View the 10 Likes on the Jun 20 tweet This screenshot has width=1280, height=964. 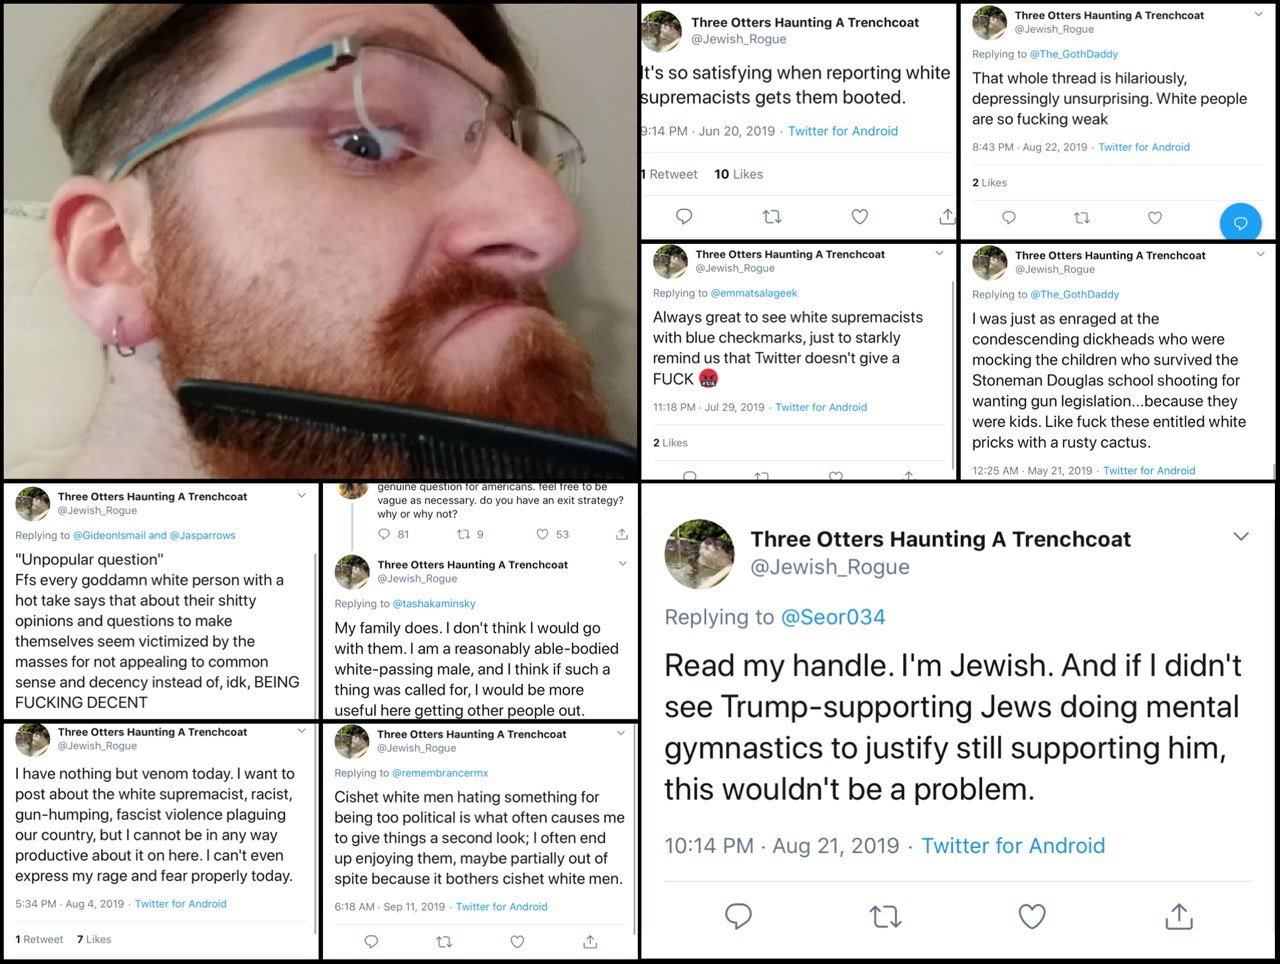[738, 174]
